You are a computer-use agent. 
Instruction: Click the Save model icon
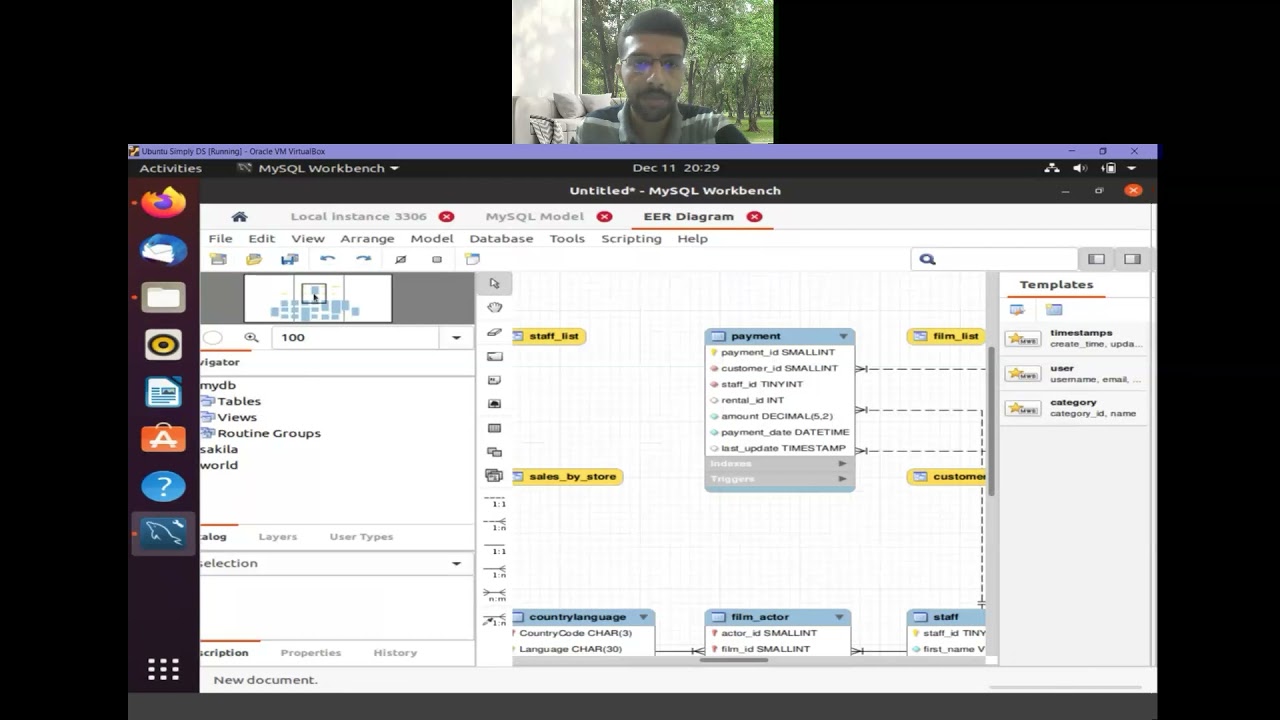point(290,259)
